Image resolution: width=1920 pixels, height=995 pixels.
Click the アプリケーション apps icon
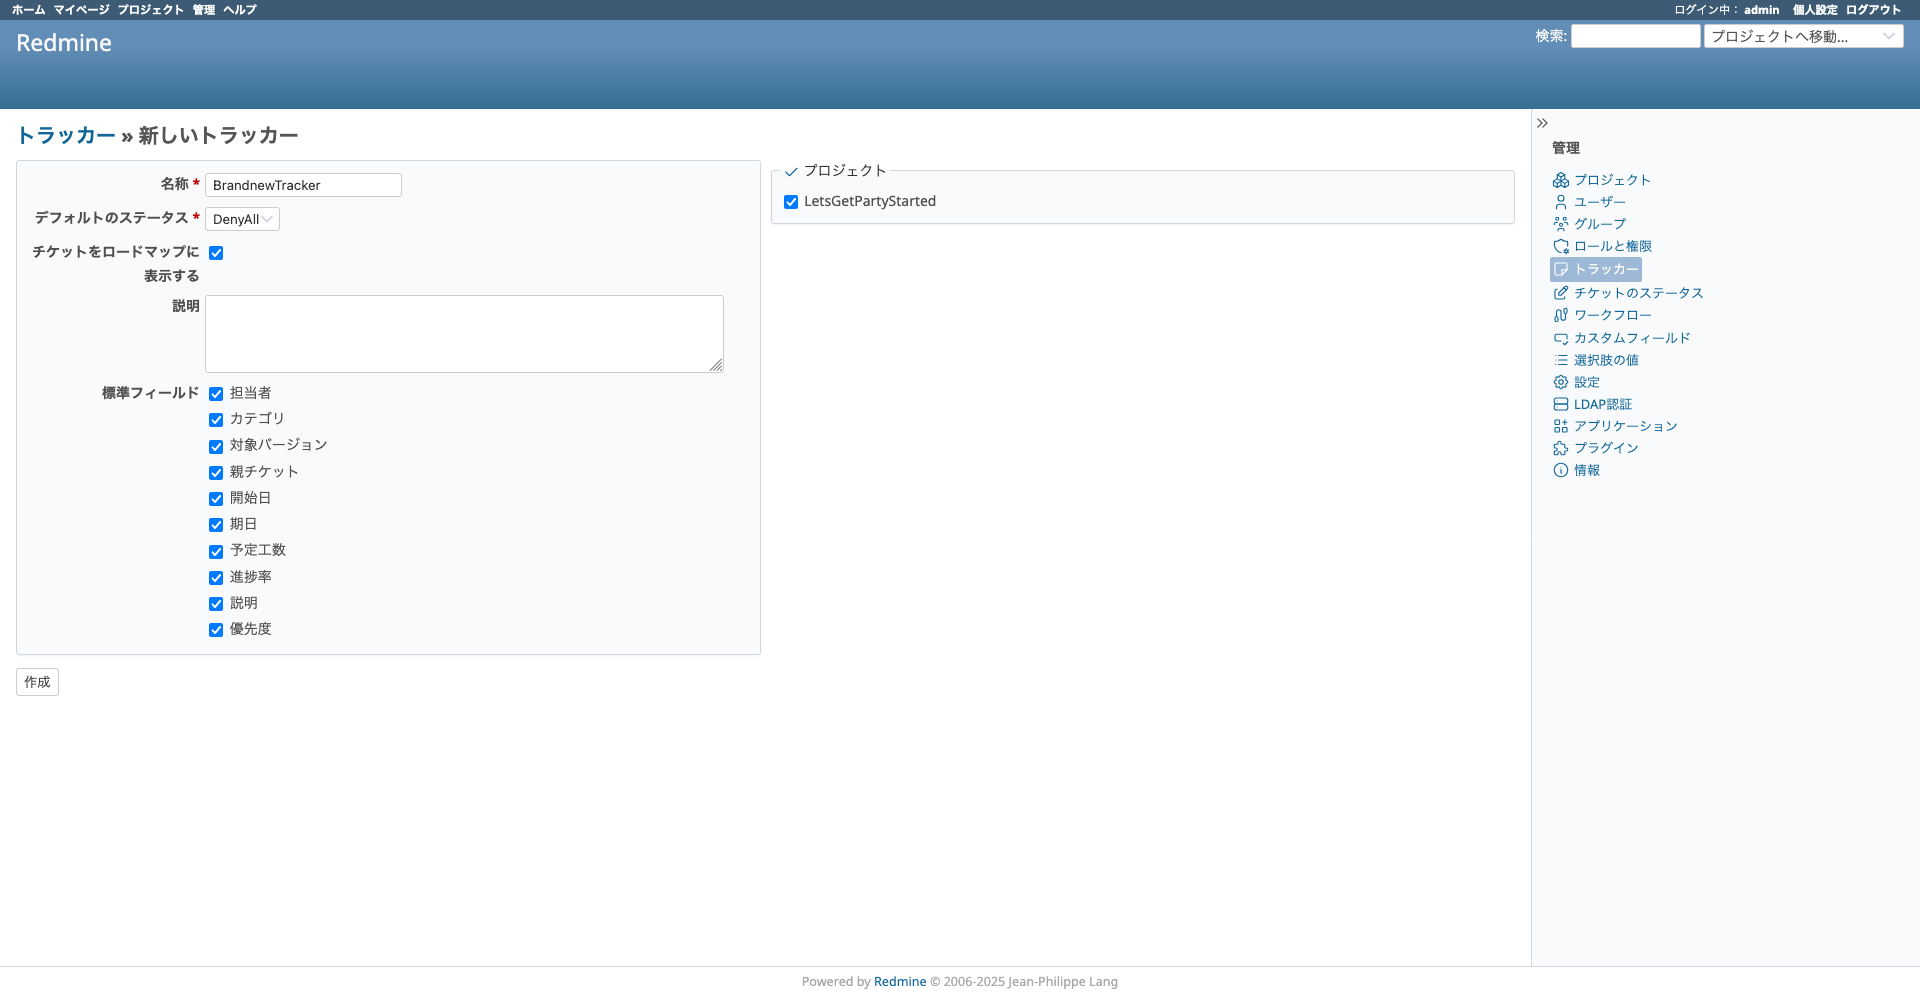coord(1560,426)
